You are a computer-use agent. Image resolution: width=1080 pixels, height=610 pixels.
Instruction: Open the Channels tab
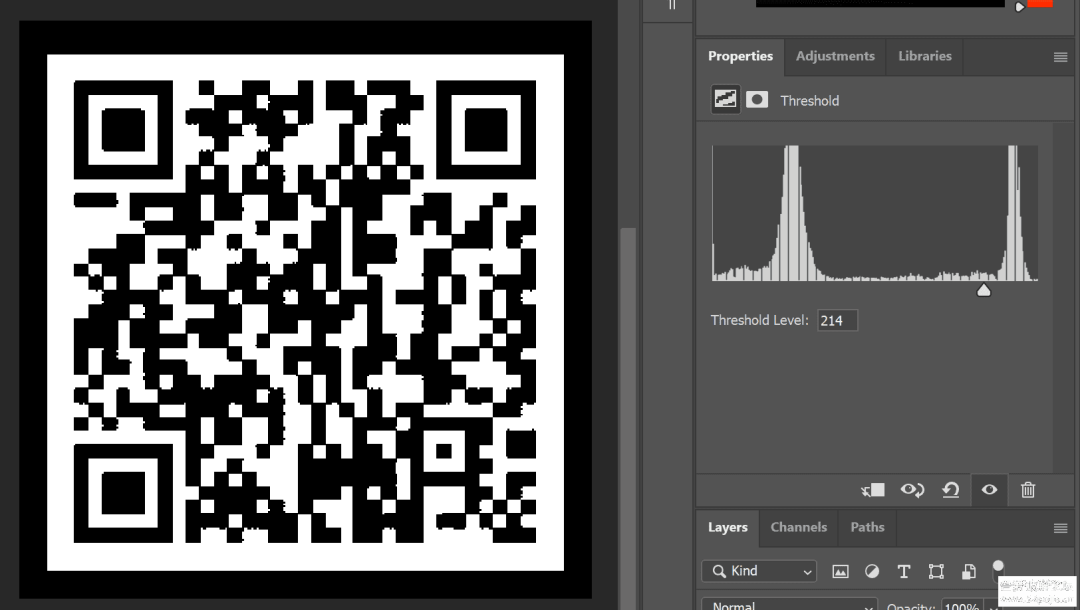798,527
